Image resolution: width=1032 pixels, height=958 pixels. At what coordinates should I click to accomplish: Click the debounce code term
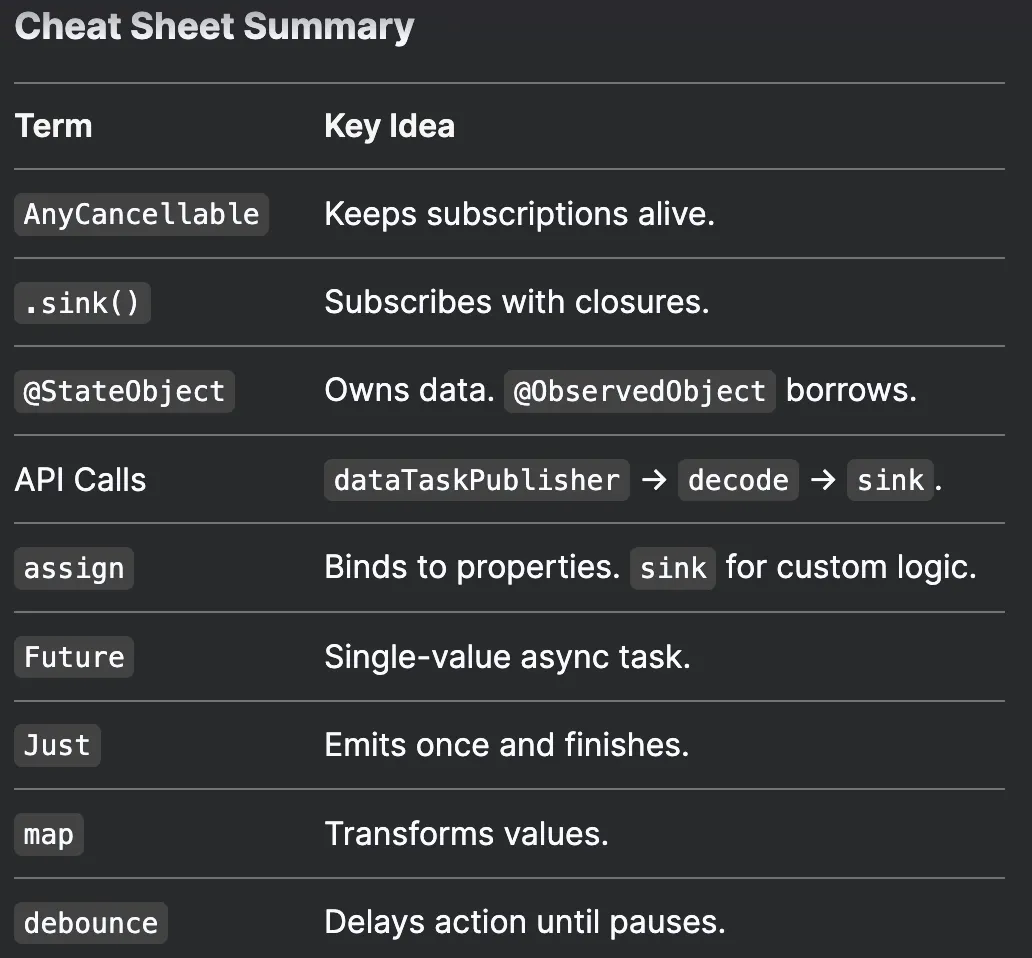tap(91, 922)
